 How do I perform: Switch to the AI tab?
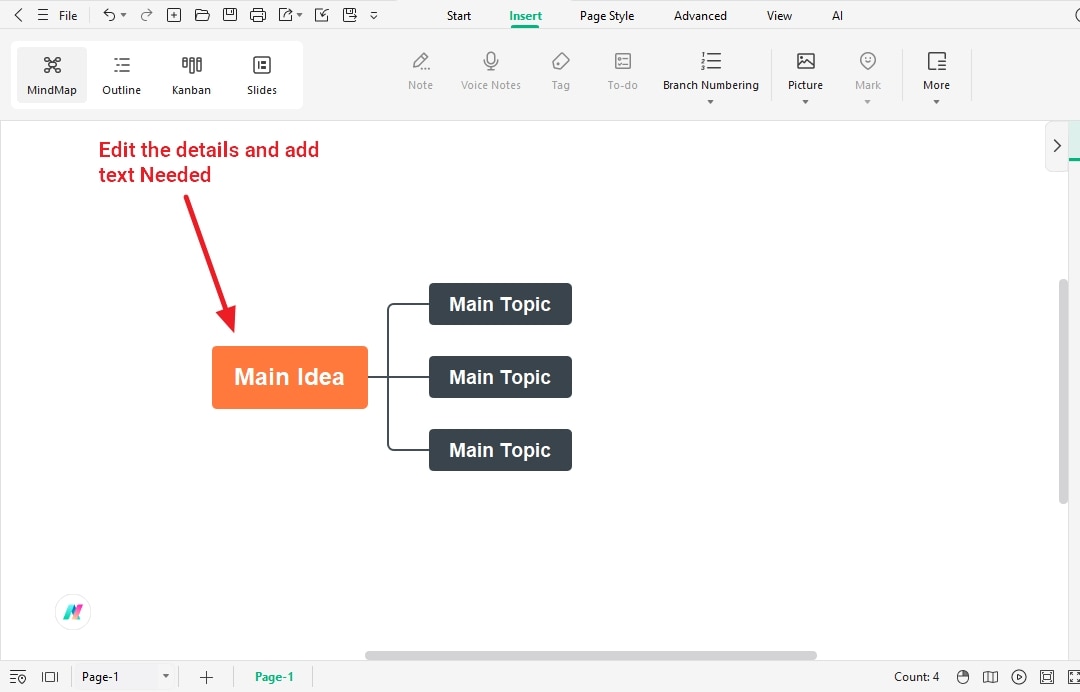coord(837,16)
